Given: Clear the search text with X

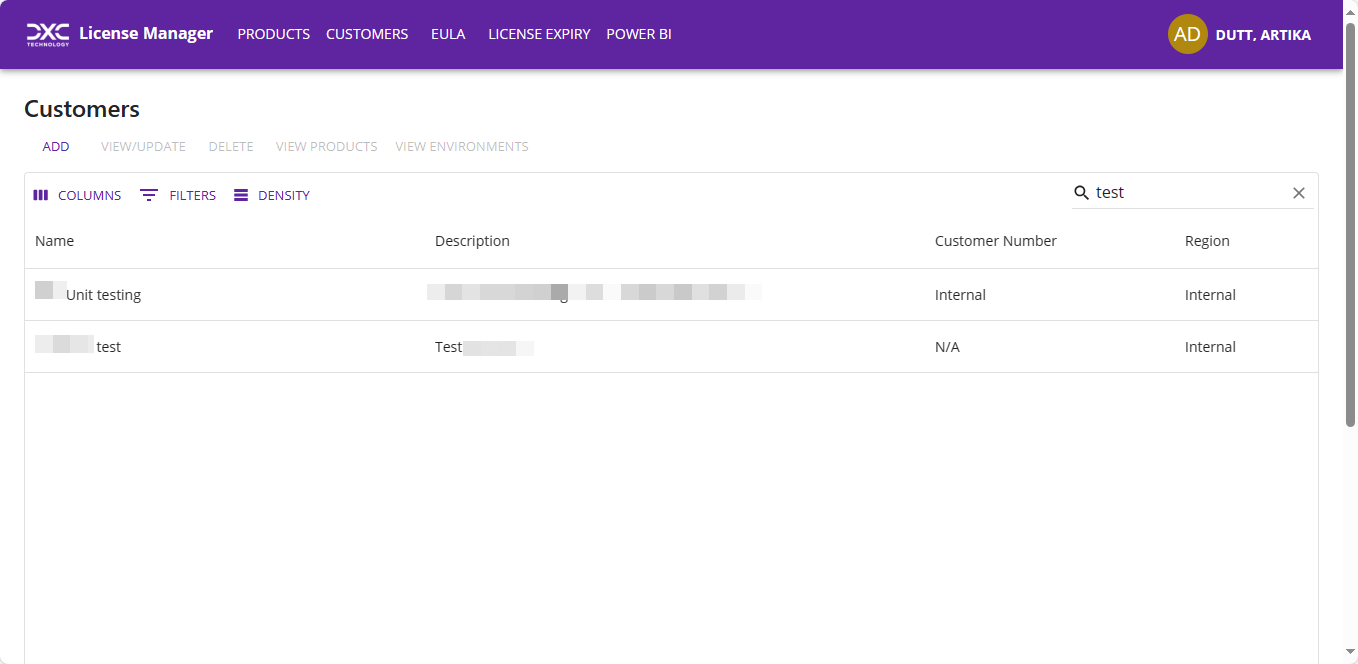Looking at the screenshot, I should (x=1299, y=193).
